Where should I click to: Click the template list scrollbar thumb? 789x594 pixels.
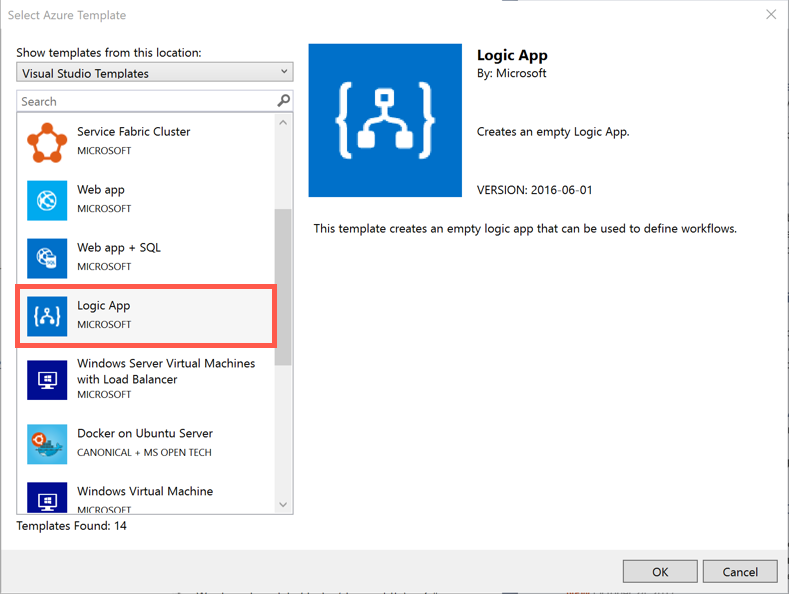(x=283, y=287)
